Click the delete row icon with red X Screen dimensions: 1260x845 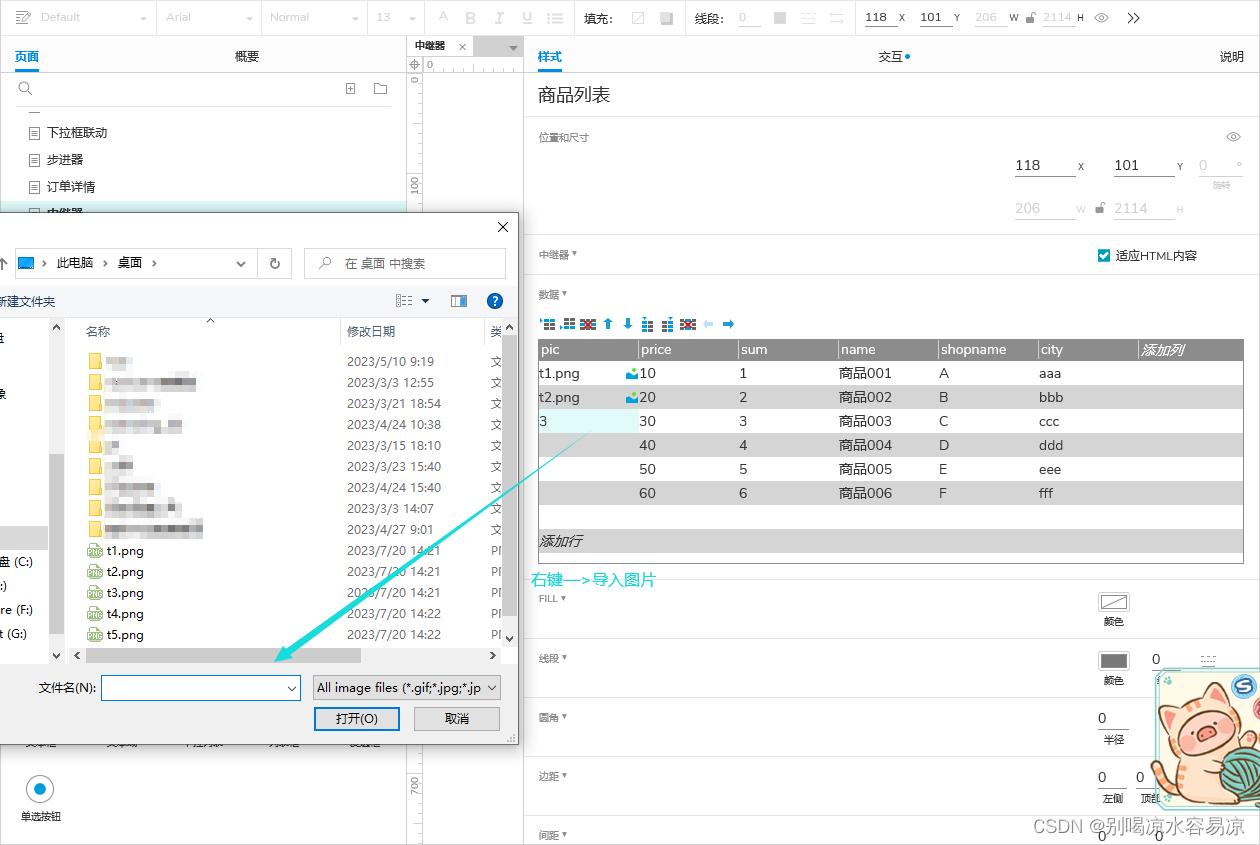(x=589, y=324)
